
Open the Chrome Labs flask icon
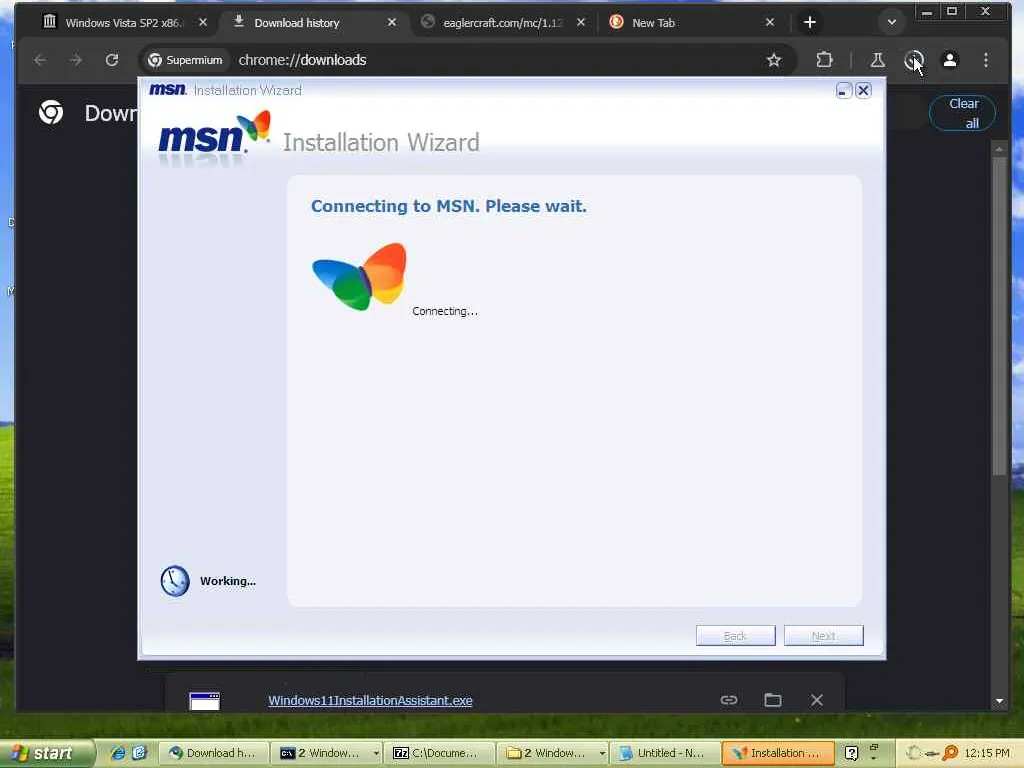(x=878, y=60)
